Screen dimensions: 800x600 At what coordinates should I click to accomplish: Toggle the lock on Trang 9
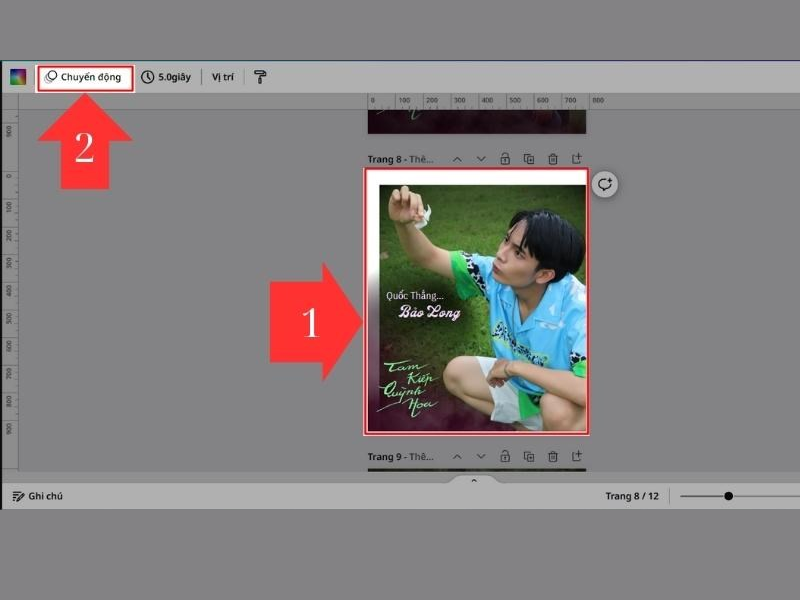tap(504, 456)
